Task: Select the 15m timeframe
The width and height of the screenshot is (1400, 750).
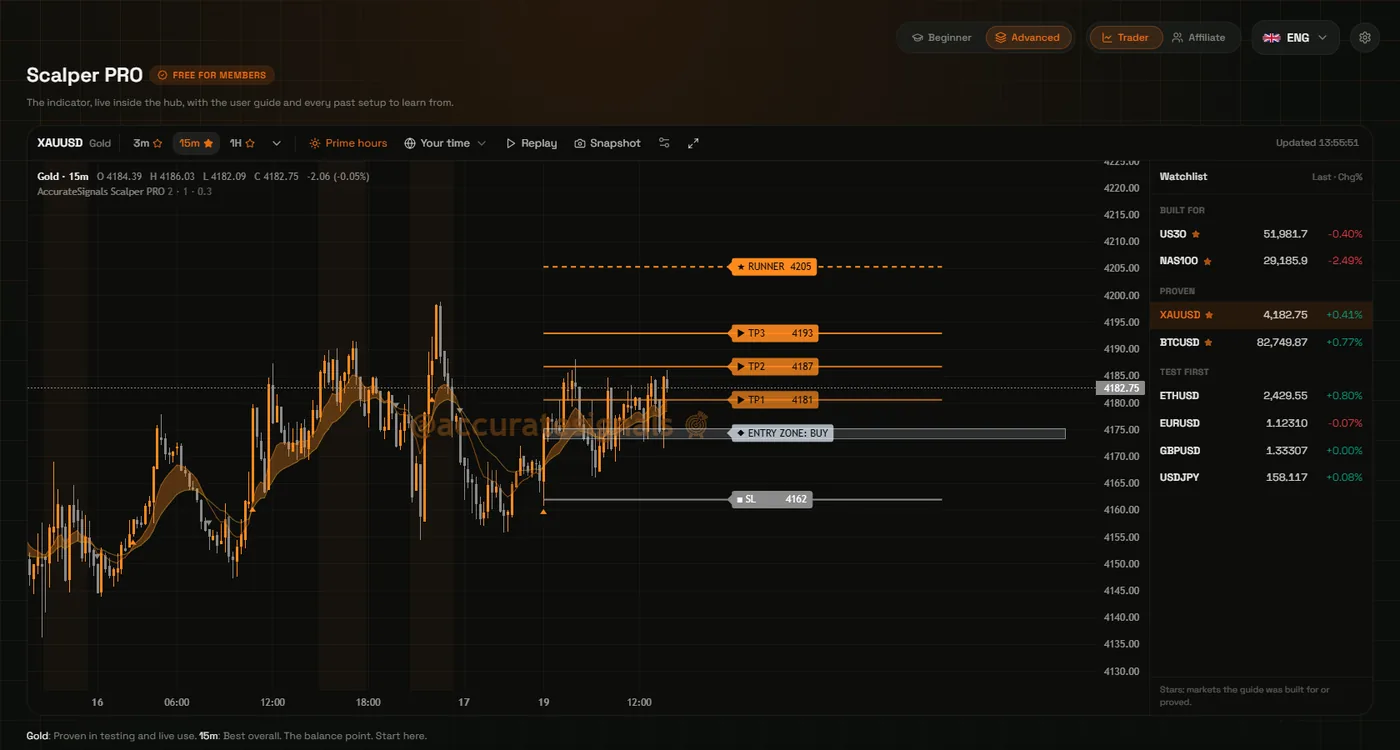Action: click(x=196, y=143)
